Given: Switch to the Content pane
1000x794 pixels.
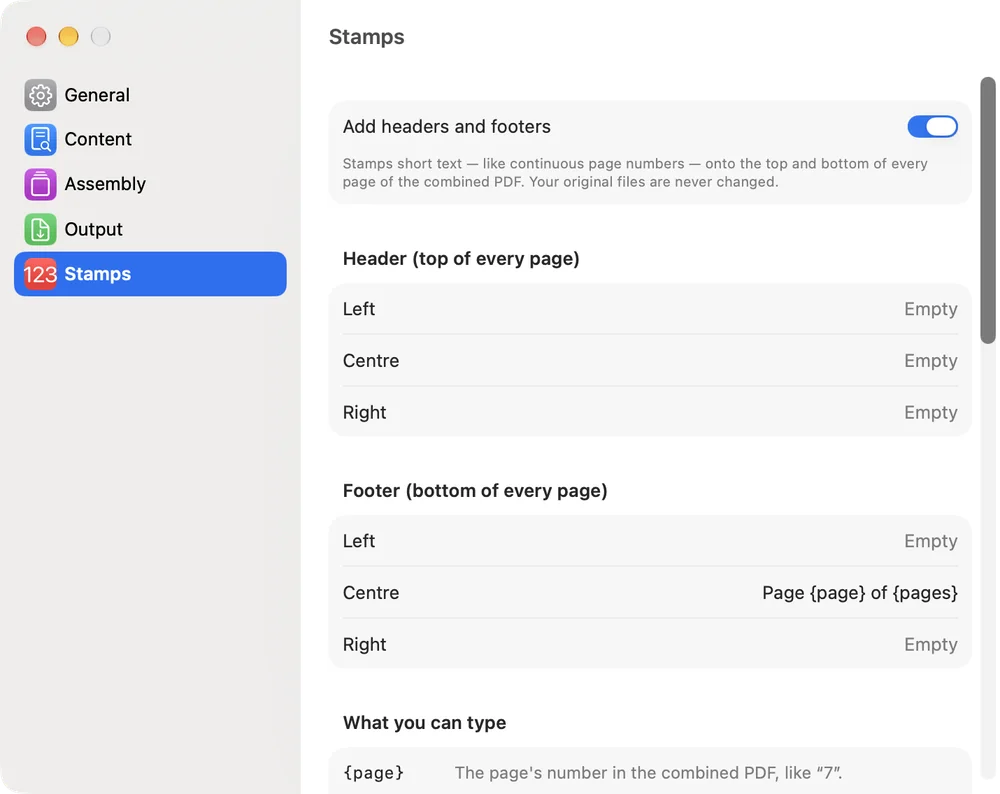Looking at the screenshot, I should (x=150, y=140).
